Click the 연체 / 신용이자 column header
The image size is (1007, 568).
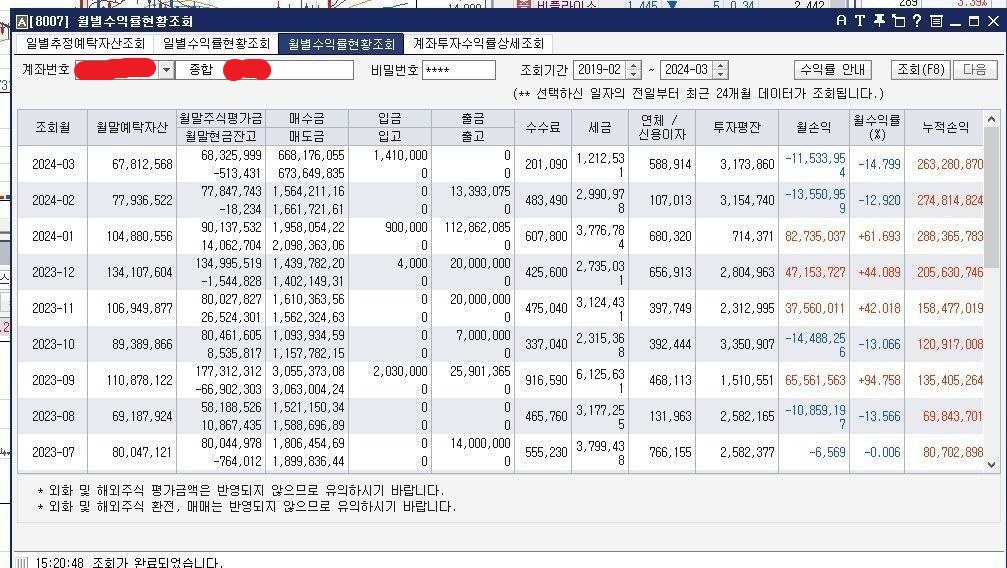[x=661, y=127]
